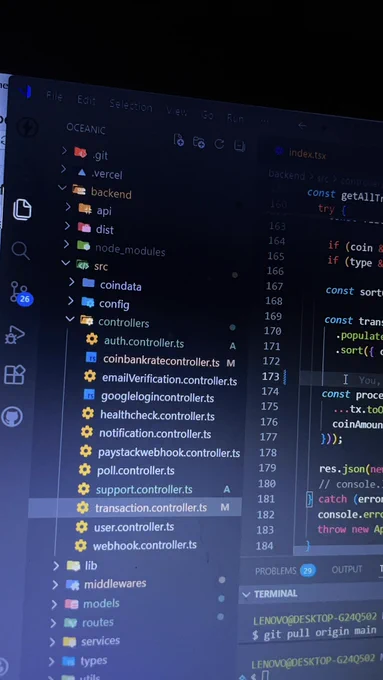Open the Selection menu

click(131, 105)
